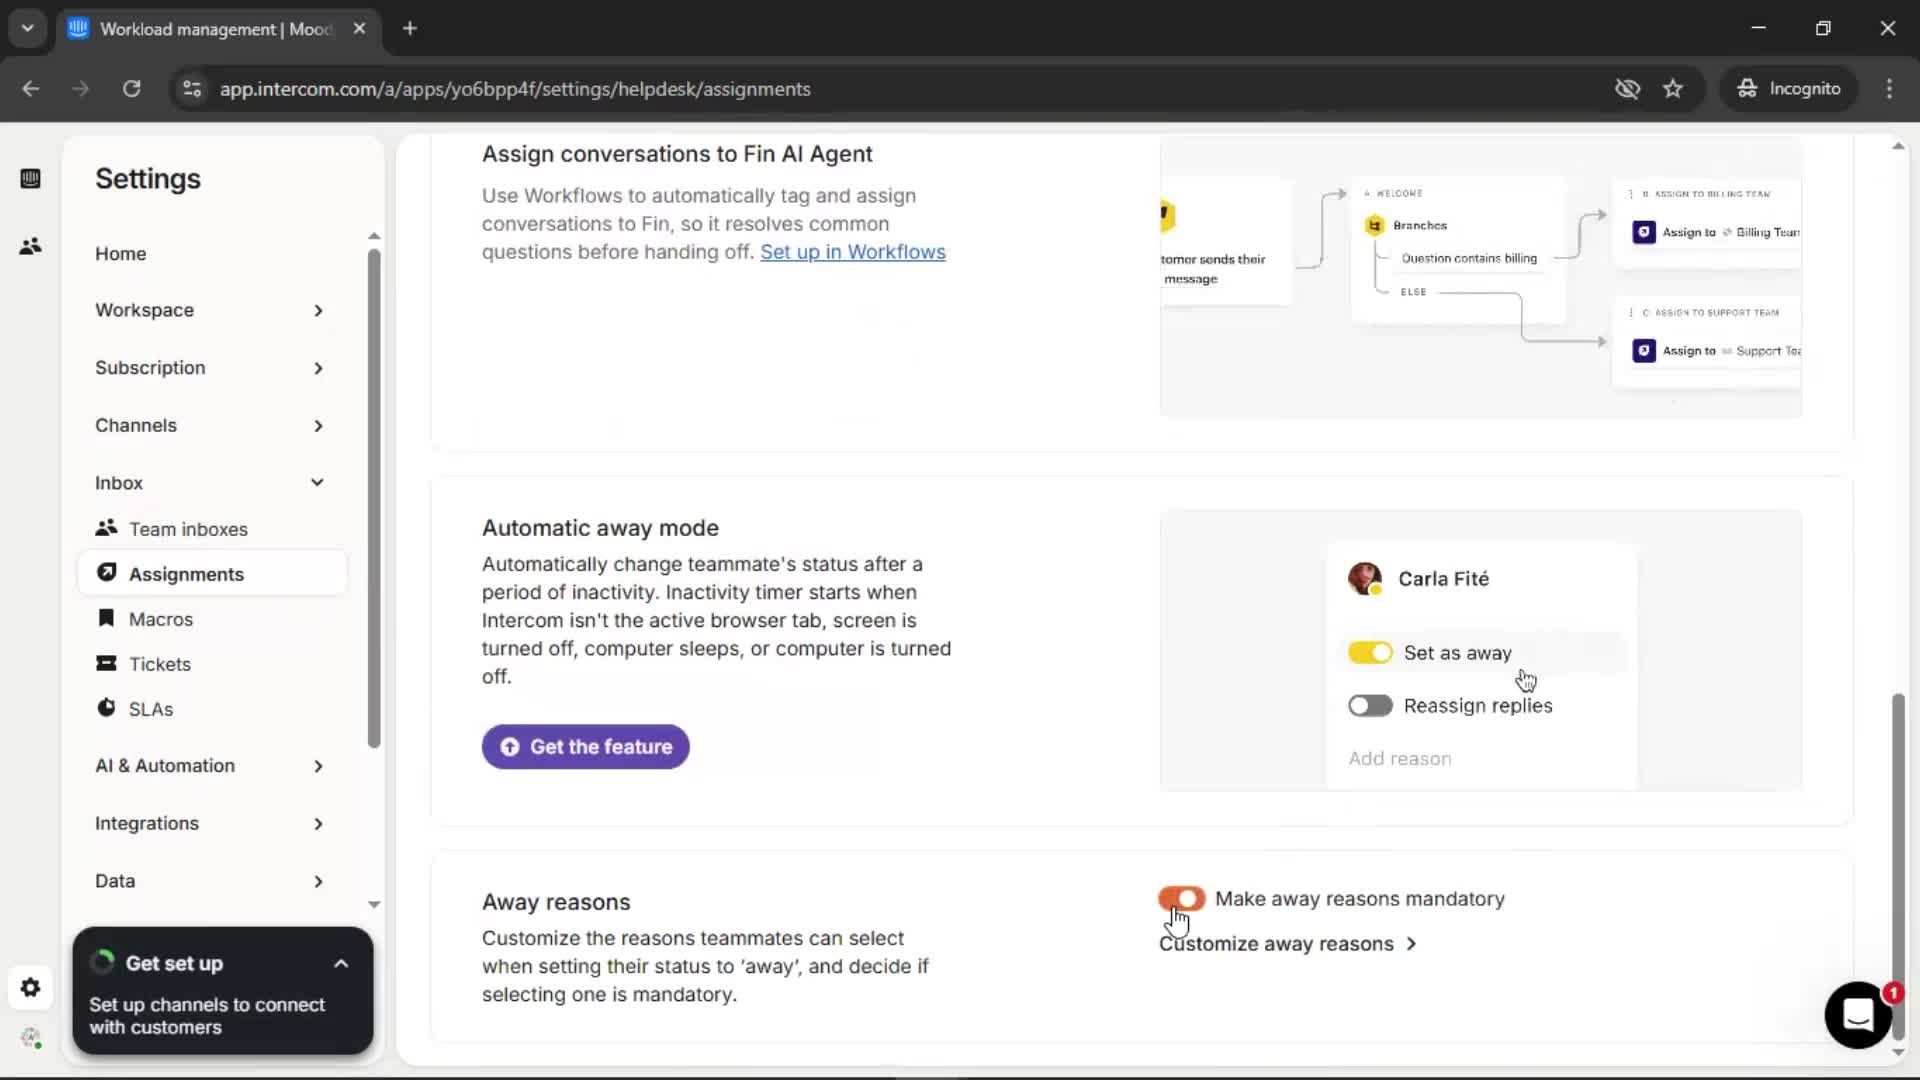This screenshot has width=1920, height=1080.
Task: Click the browser back arrow
Action: pos(31,88)
